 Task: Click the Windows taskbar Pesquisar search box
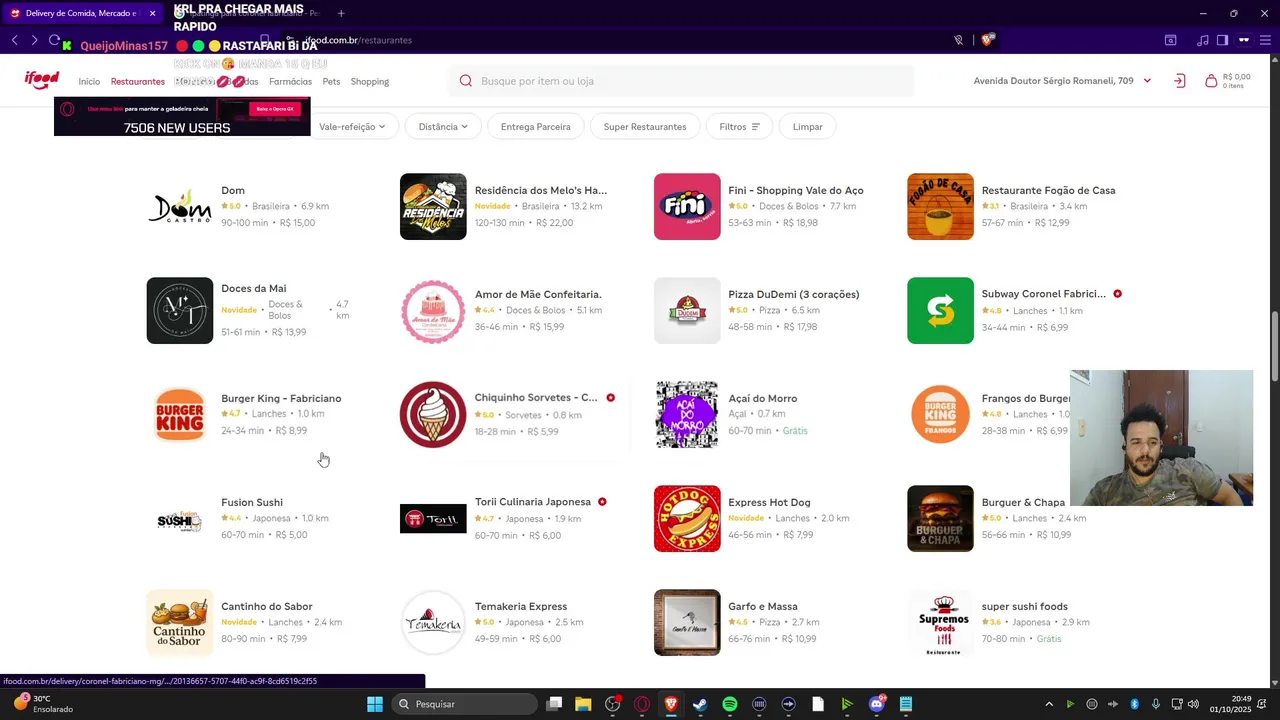[464, 704]
